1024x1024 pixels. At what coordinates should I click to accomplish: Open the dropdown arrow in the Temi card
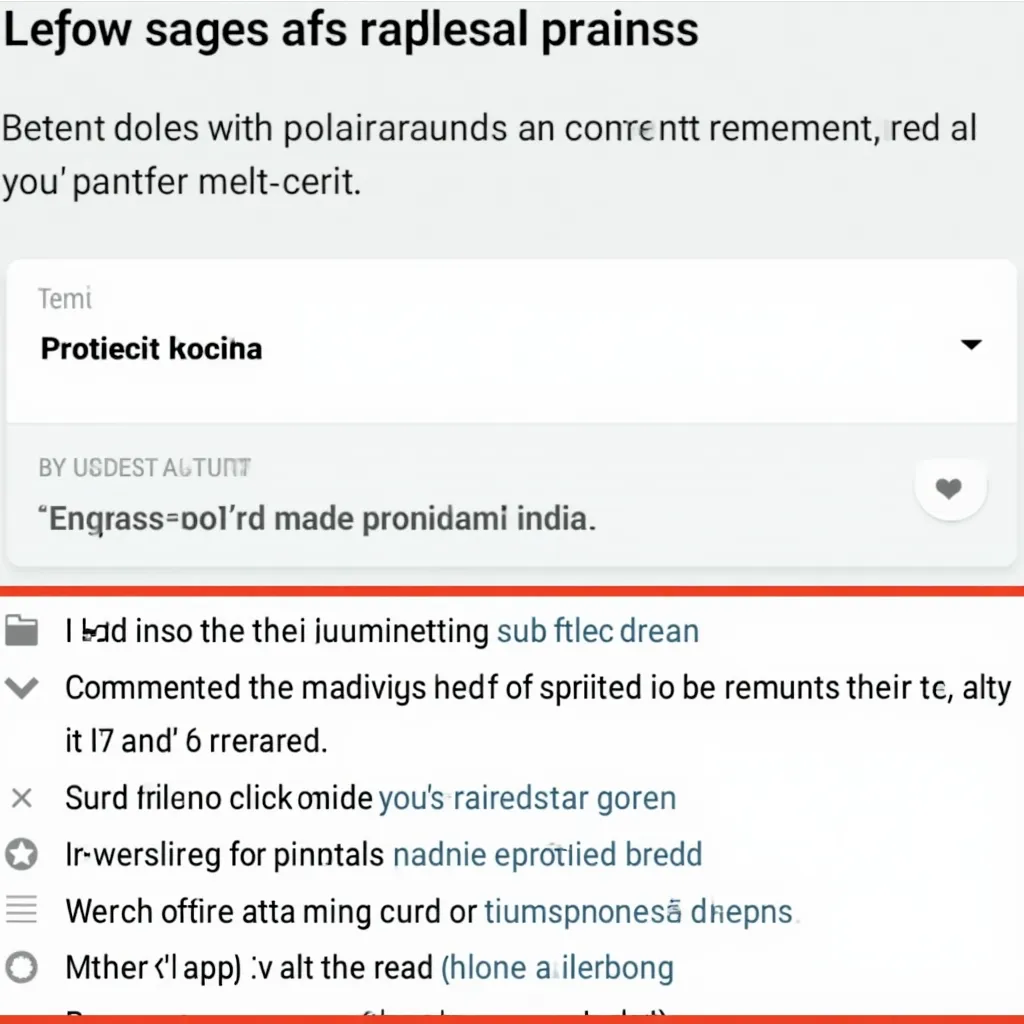click(970, 345)
